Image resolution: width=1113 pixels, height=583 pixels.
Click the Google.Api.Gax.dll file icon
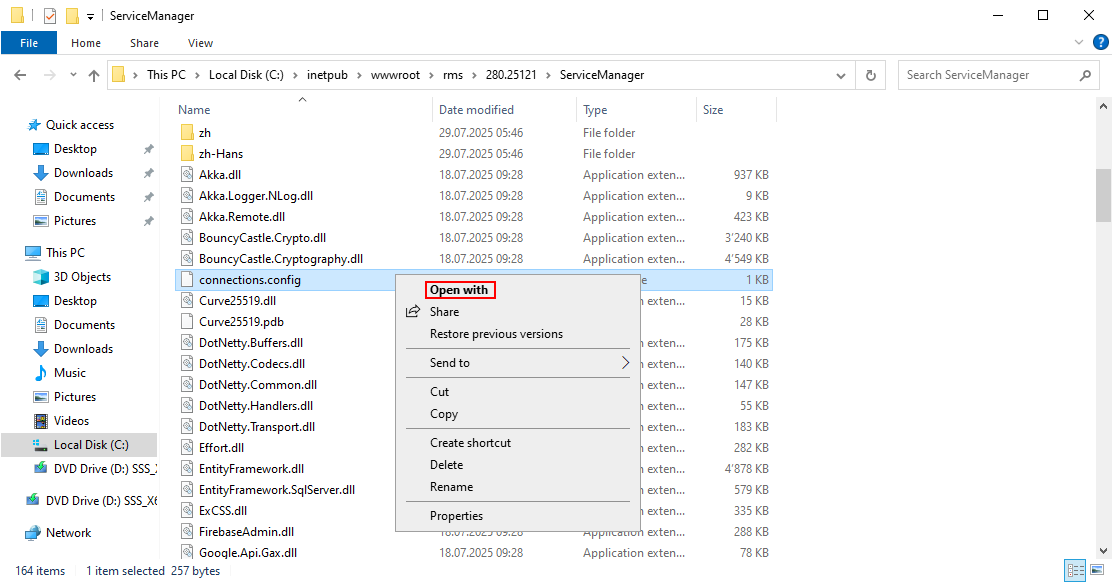pos(187,552)
